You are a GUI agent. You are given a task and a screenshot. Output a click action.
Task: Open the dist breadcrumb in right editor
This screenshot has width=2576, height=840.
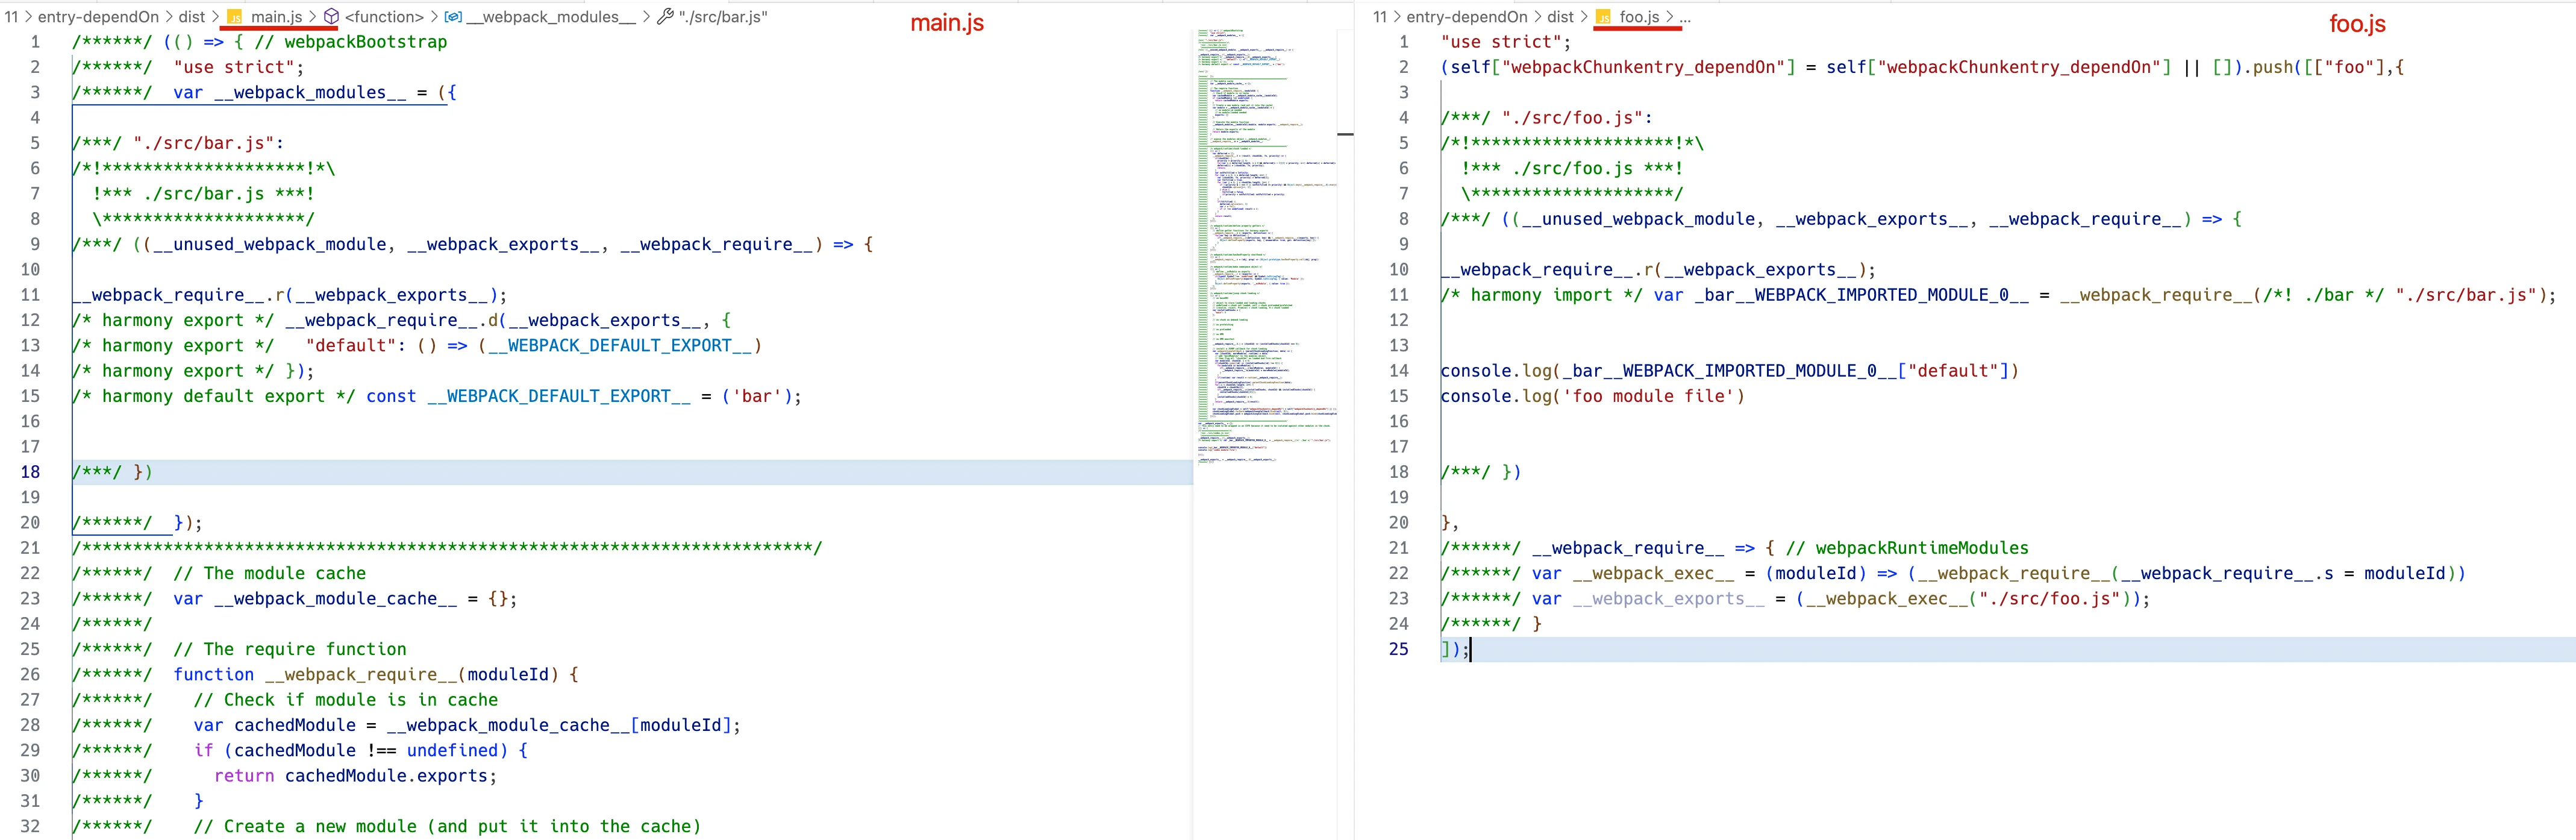[1560, 17]
